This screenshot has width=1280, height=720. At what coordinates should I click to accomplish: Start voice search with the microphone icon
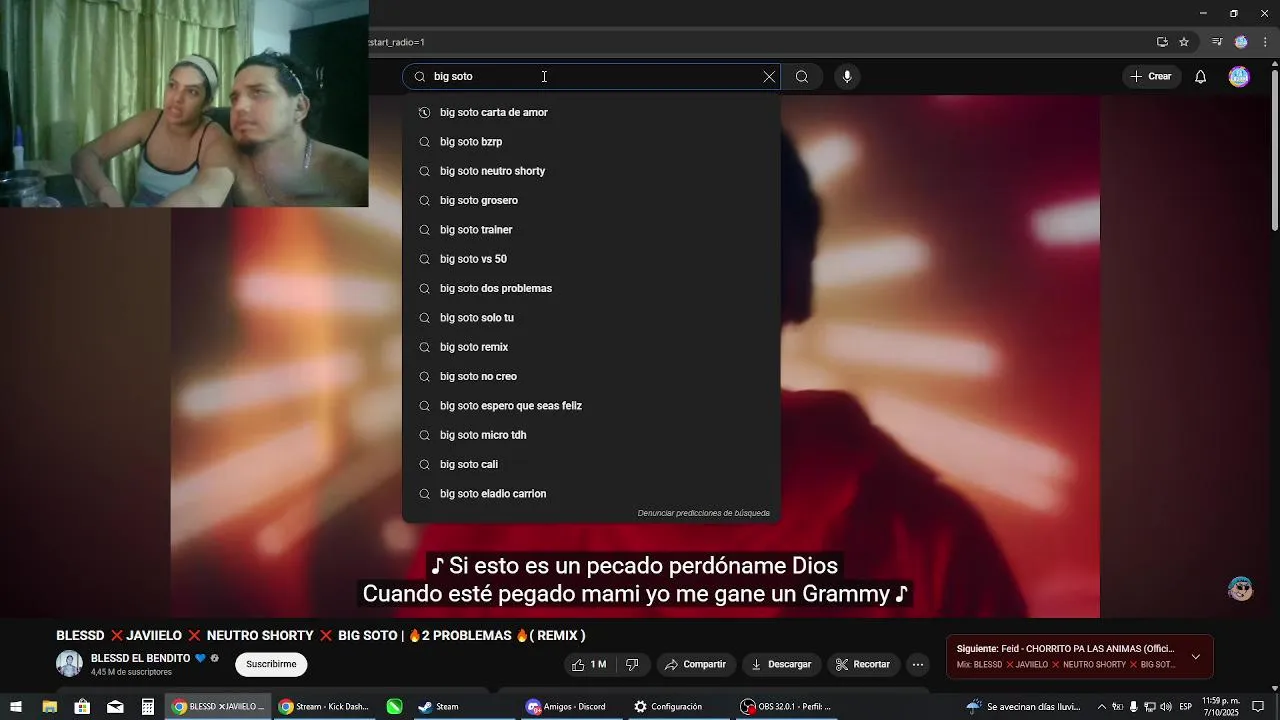click(847, 77)
